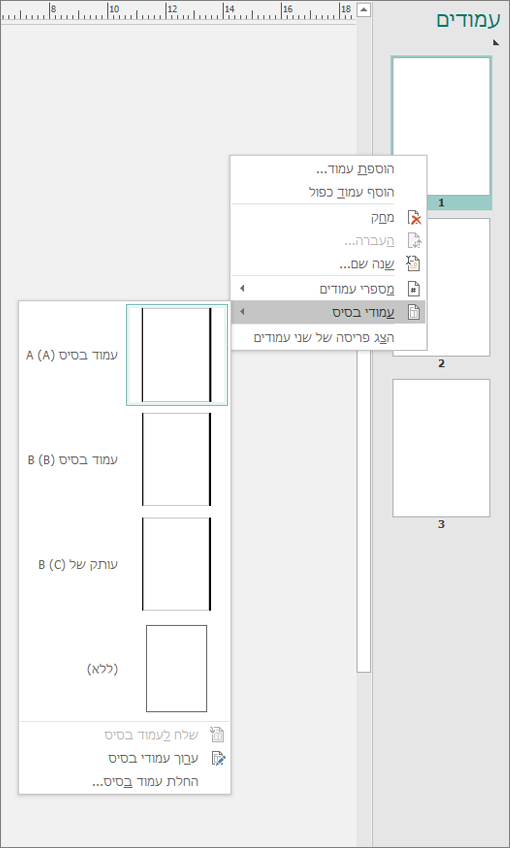Select שנה שם... menu entry

367,265
